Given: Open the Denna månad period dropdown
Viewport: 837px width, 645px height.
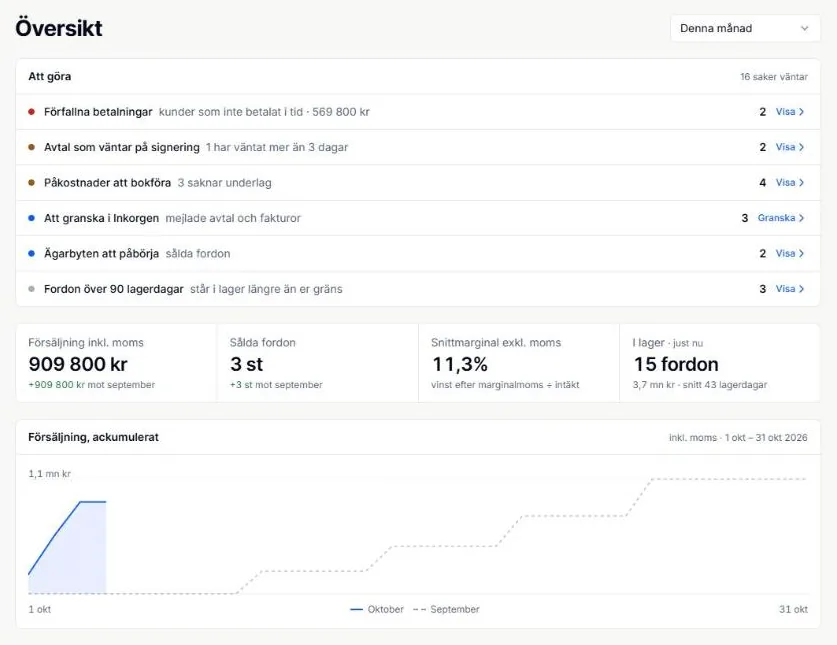Looking at the screenshot, I should pyautogui.click(x=745, y=28).
